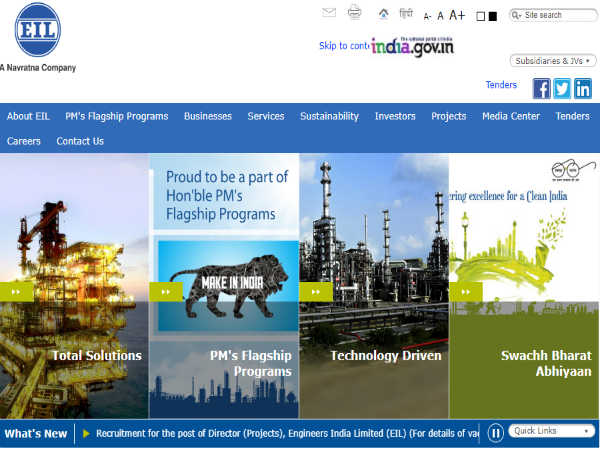Click the email envelope icon
The width and height of the screenshot is (600, 450).
[329, 13]
